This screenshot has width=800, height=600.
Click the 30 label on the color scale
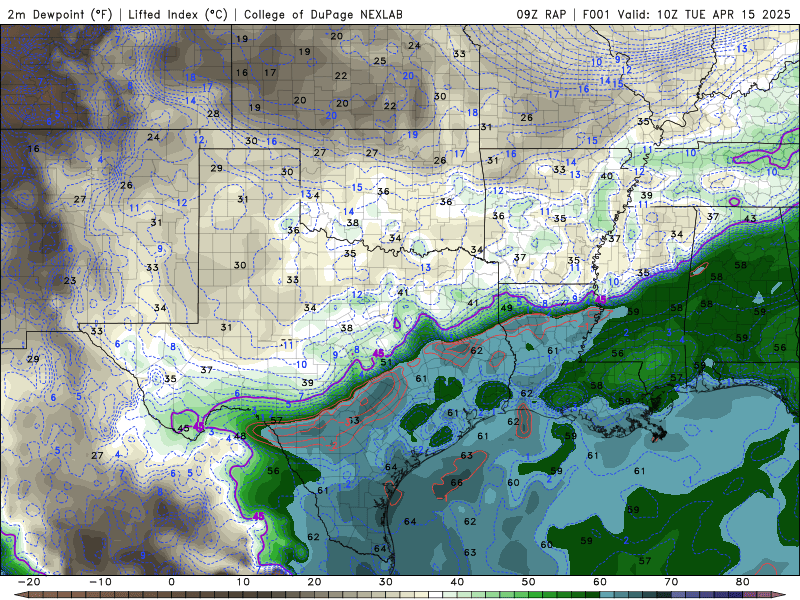pyautogui.click(x=386, y=582)
